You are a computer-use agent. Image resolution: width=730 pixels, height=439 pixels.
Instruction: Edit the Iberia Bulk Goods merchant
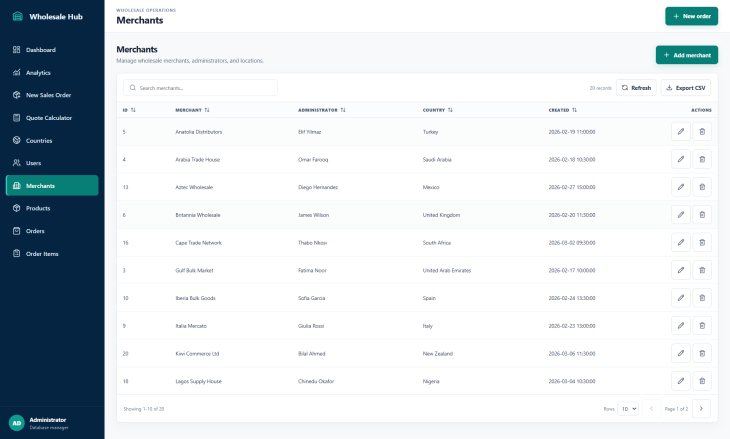681,298
